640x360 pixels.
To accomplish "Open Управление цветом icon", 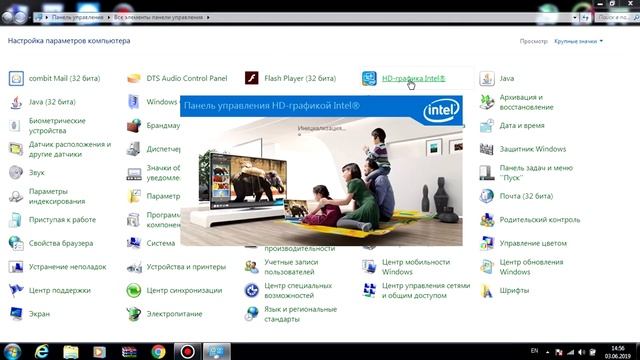I will [x=487, y=243].
